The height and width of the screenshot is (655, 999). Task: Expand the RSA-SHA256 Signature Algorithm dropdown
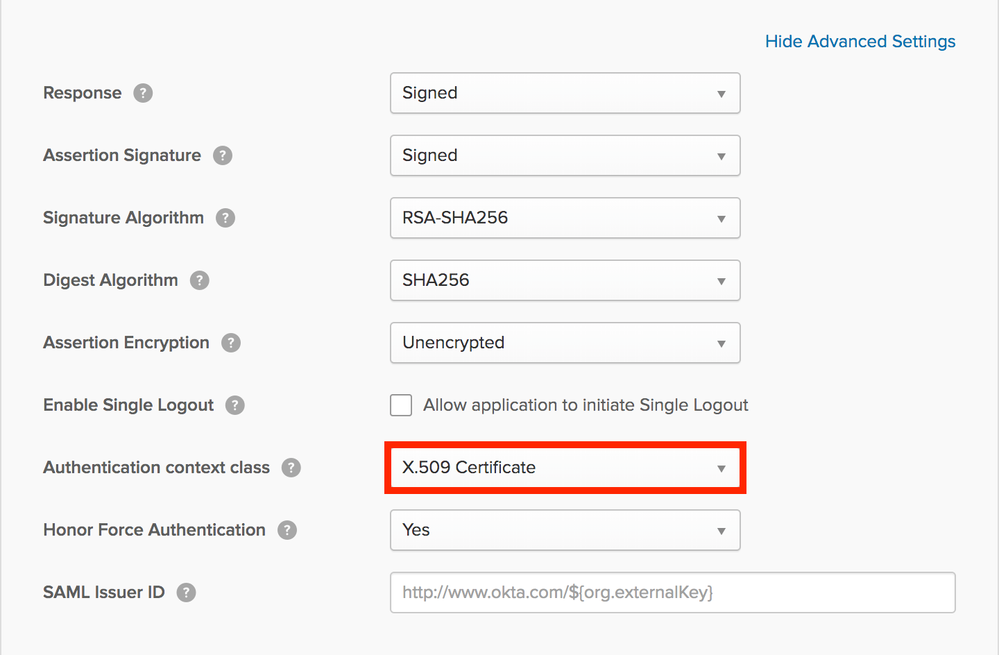coord(565,218)
